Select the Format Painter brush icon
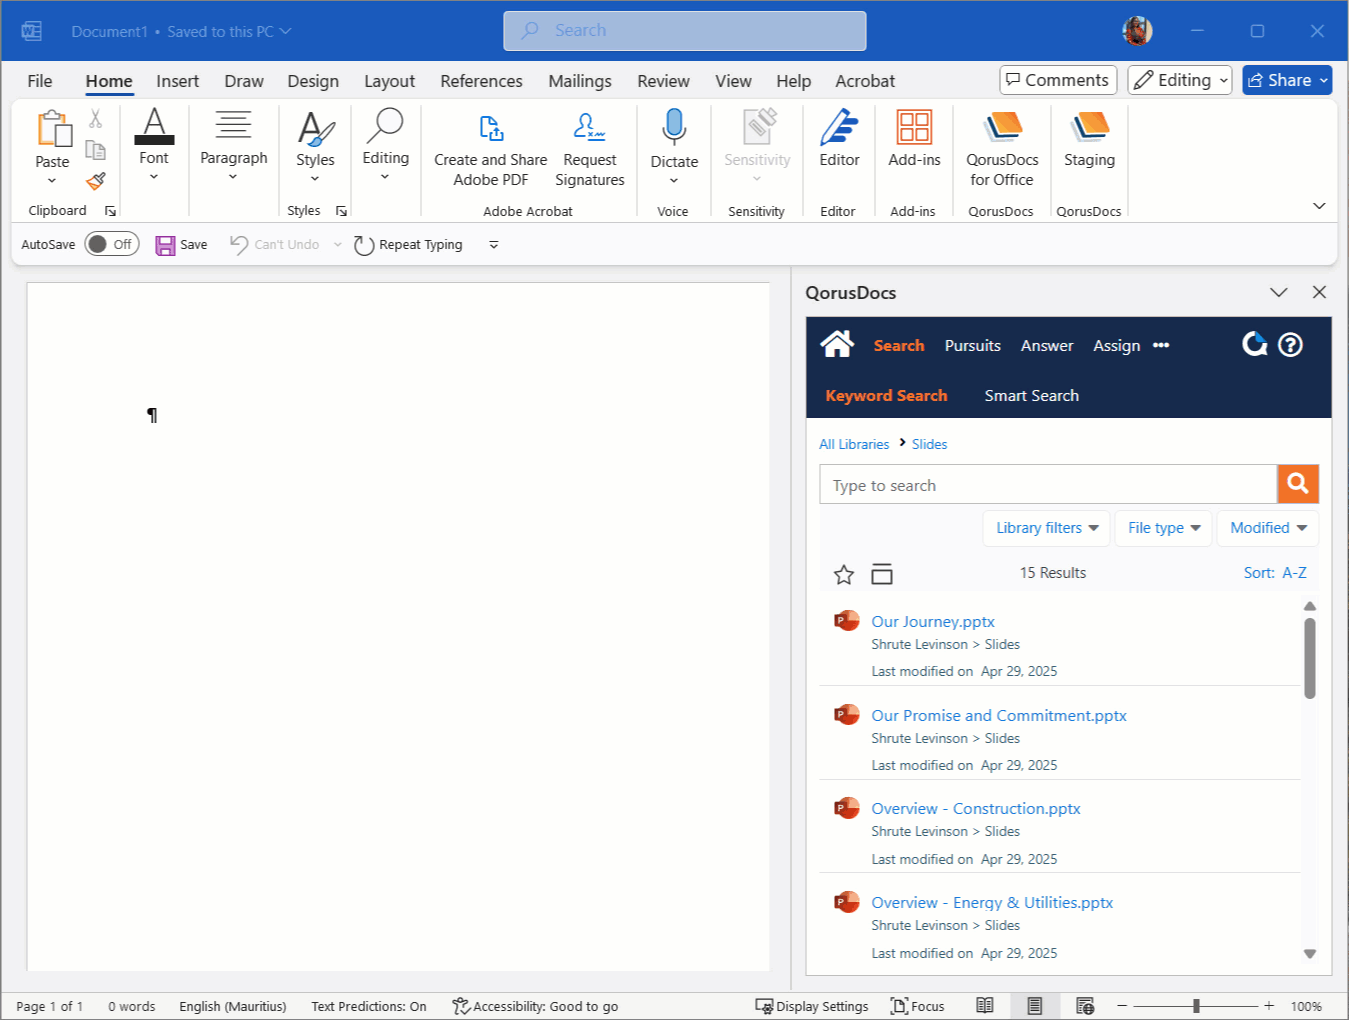Screen dimensions: 1349x1020 (x=96, y=181)
